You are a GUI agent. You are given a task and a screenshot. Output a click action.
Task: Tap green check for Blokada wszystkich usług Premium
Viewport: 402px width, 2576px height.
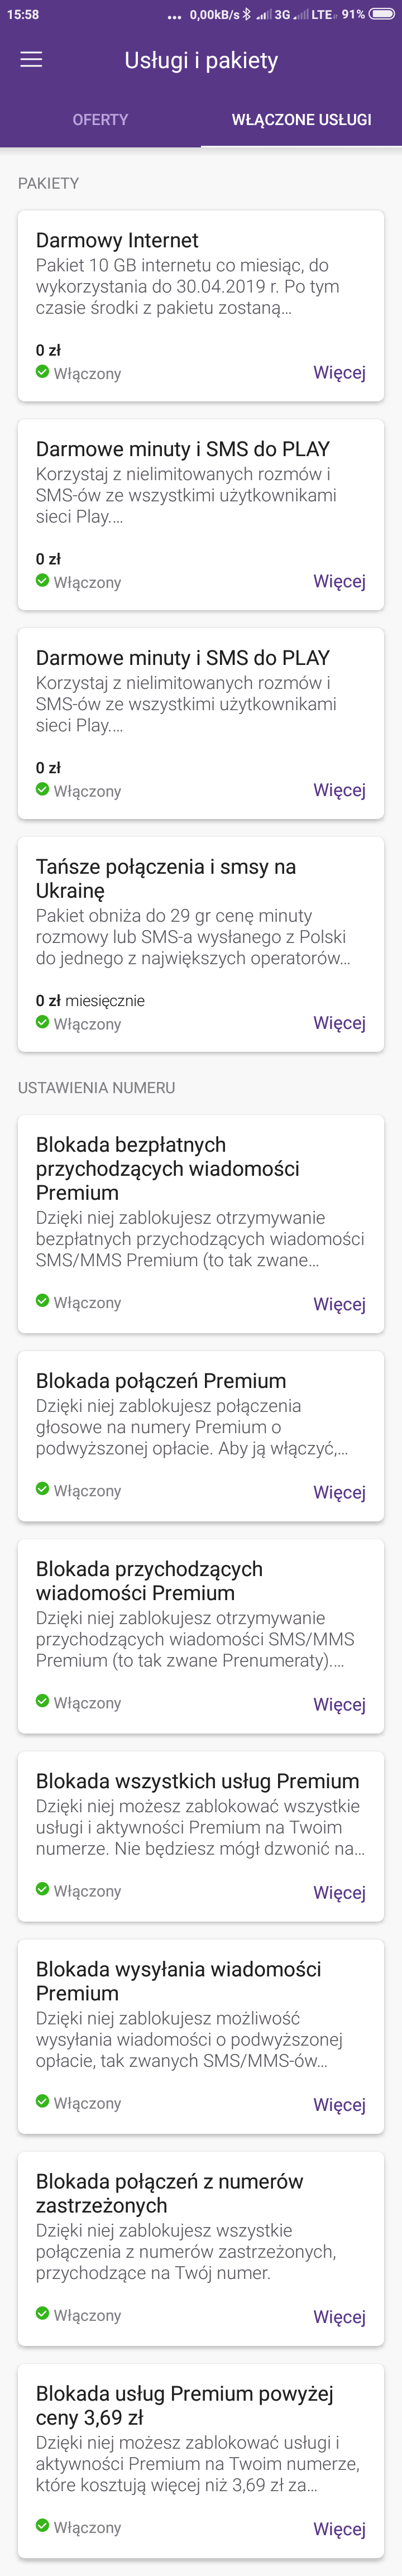tap(42, 1889)
